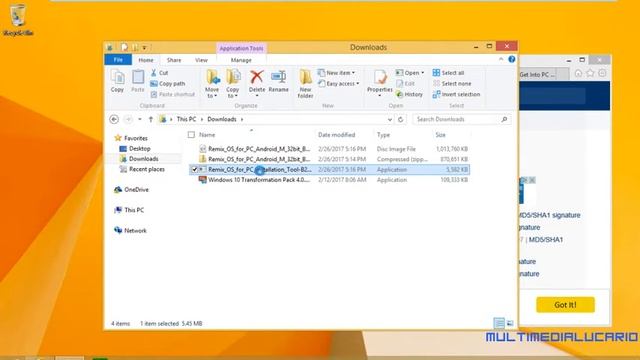Sort files by Date modified column
The height and width of the screenshot is (360, 640).
pyautogui.click(x=337, y=135)
